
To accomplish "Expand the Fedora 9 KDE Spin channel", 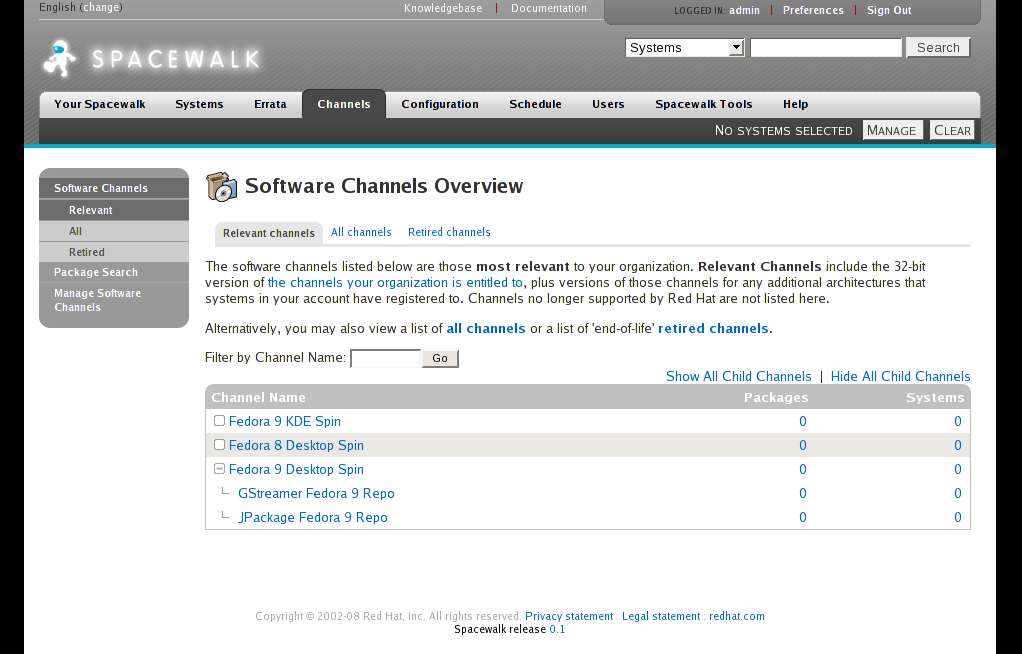I will pos(220,421).
